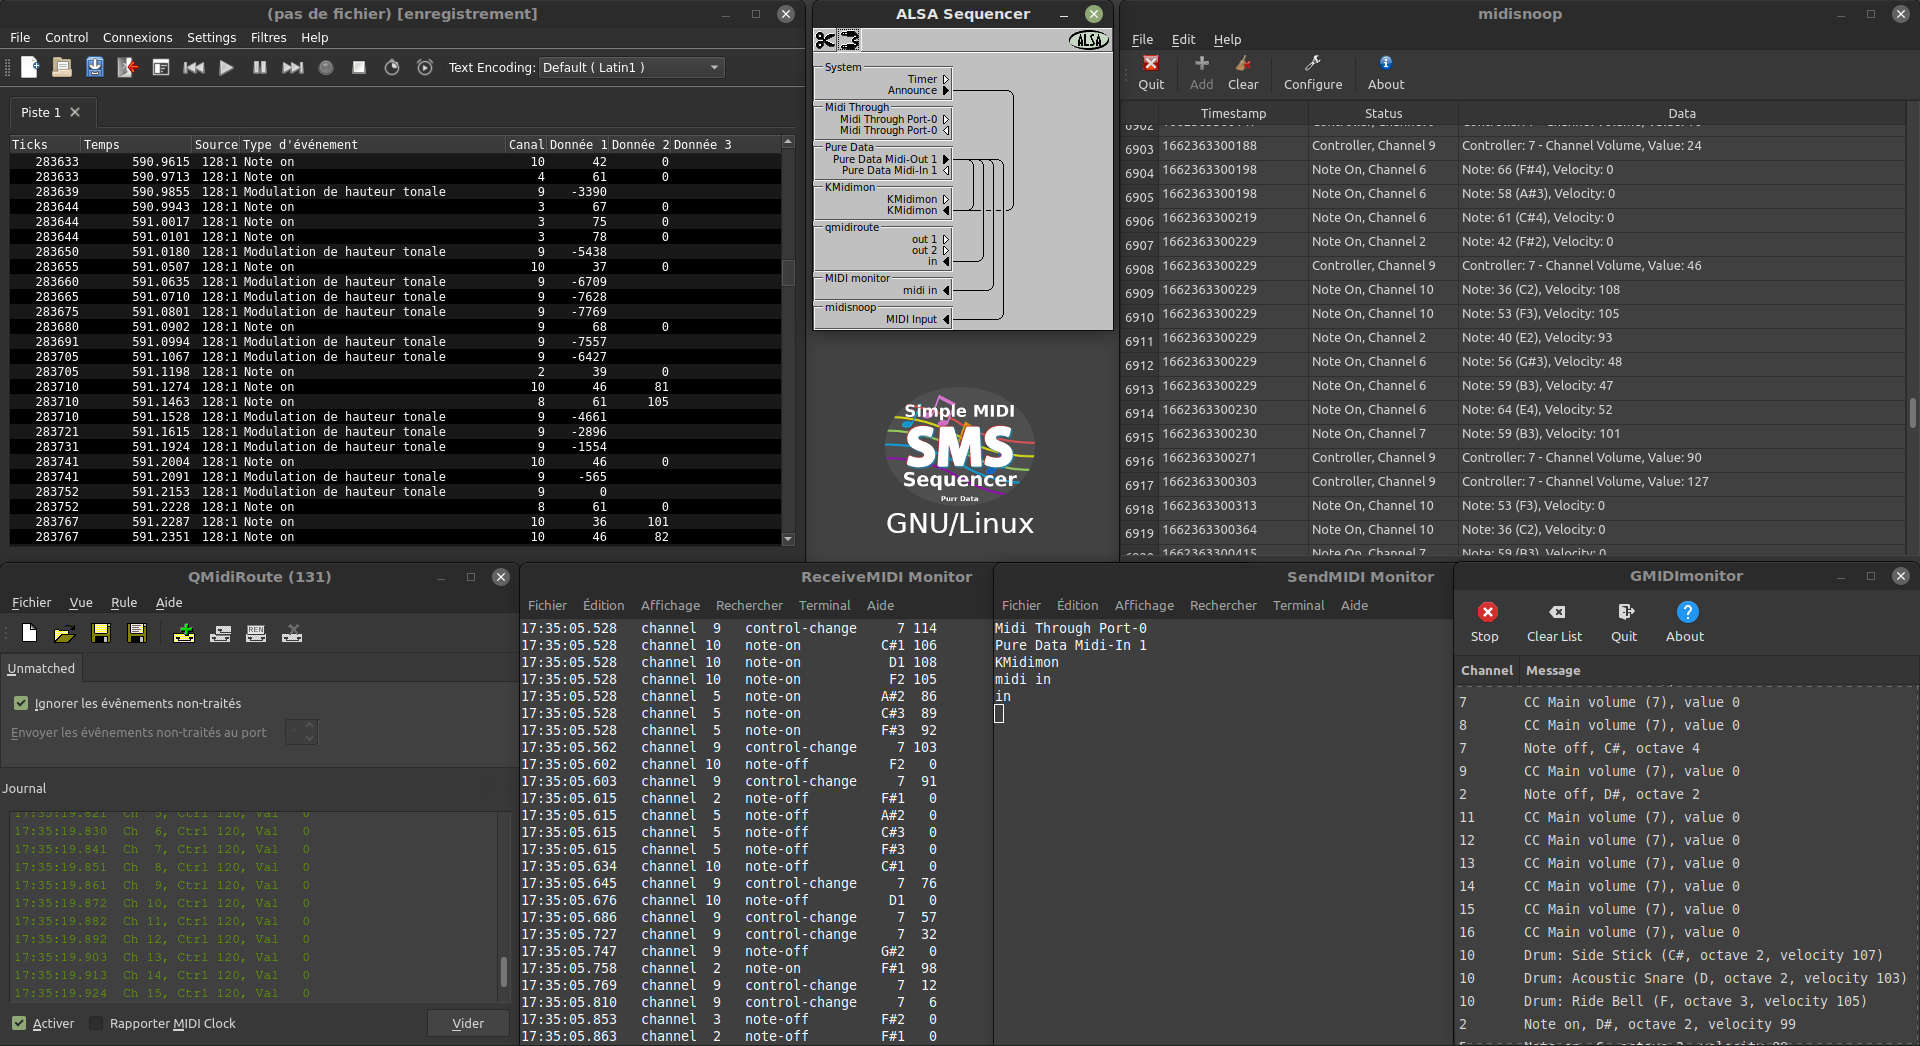This screenshot has width=1920, height=1046.
Task: Click the Add plus icon in midisnoop
Action: [x=1202, y=63]
